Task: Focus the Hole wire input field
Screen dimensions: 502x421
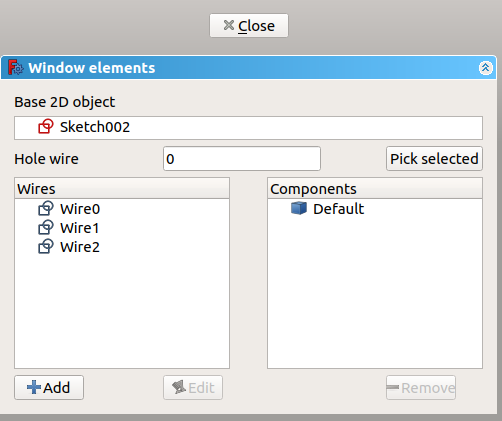Action: coord(242,159)
